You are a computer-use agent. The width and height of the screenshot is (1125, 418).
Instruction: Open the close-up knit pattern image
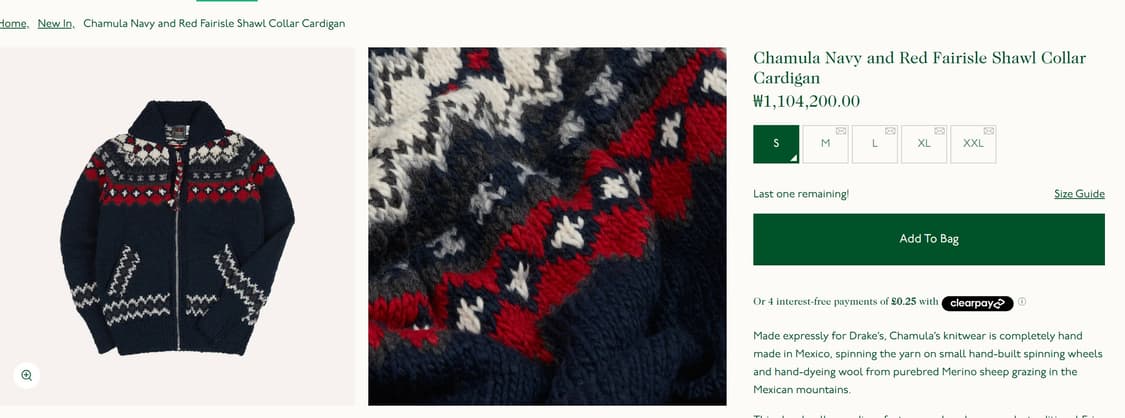(547, 227)
